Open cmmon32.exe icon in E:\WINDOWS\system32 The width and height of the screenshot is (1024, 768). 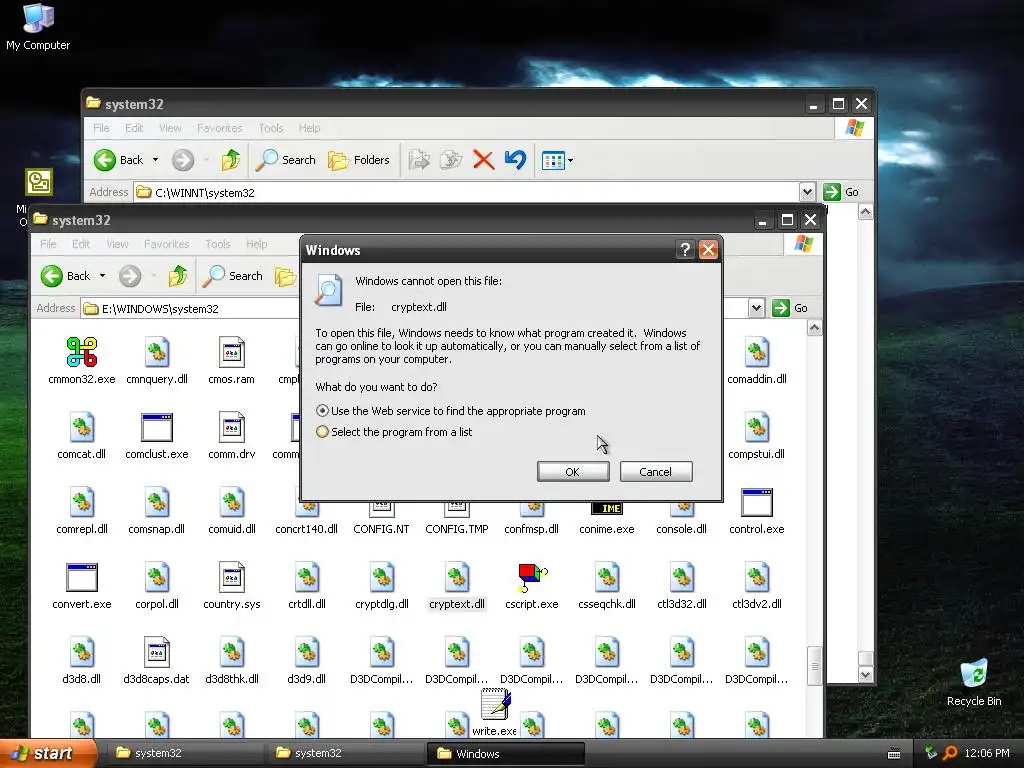click(x=82, y=353)
